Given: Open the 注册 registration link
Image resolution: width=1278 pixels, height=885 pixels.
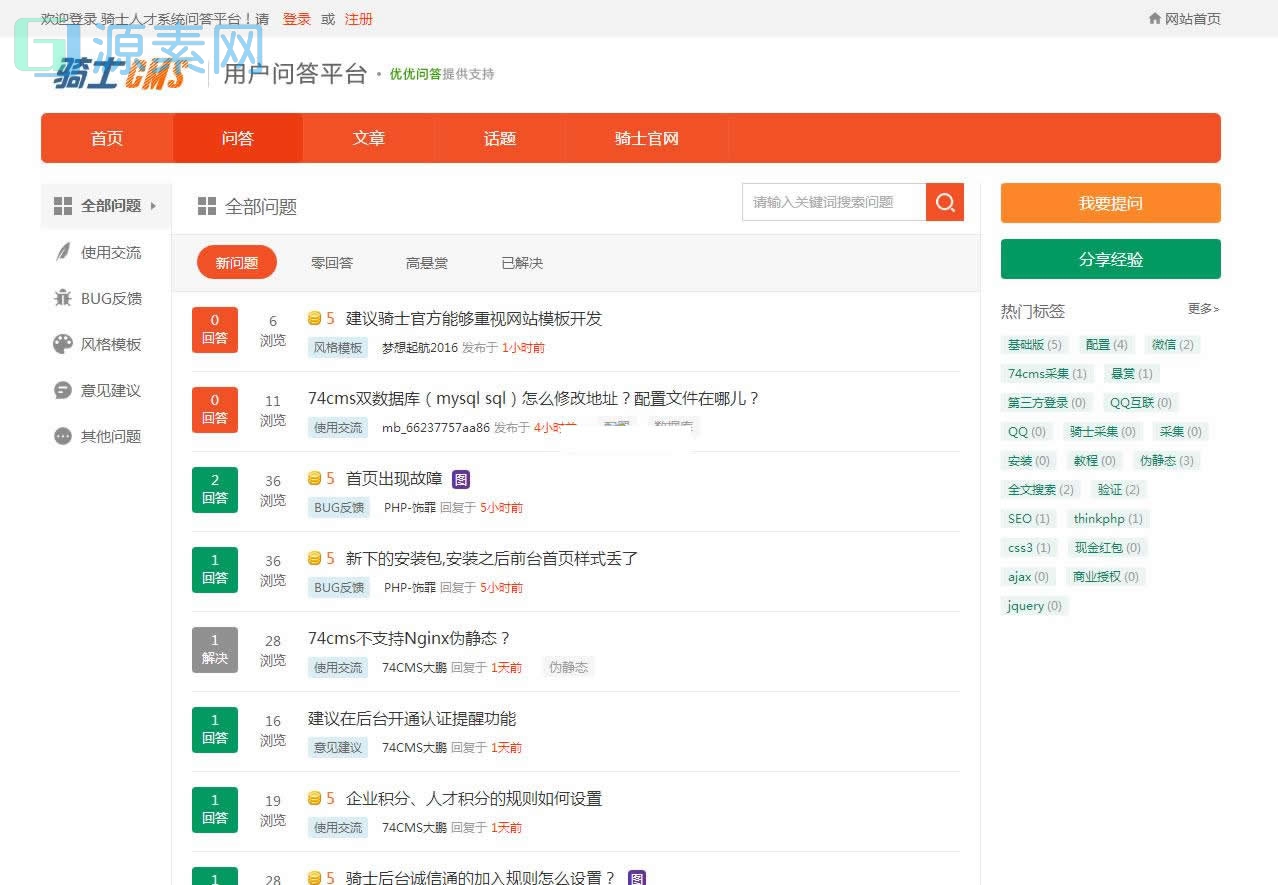Looking at the screenshot, I should point(358,19).
